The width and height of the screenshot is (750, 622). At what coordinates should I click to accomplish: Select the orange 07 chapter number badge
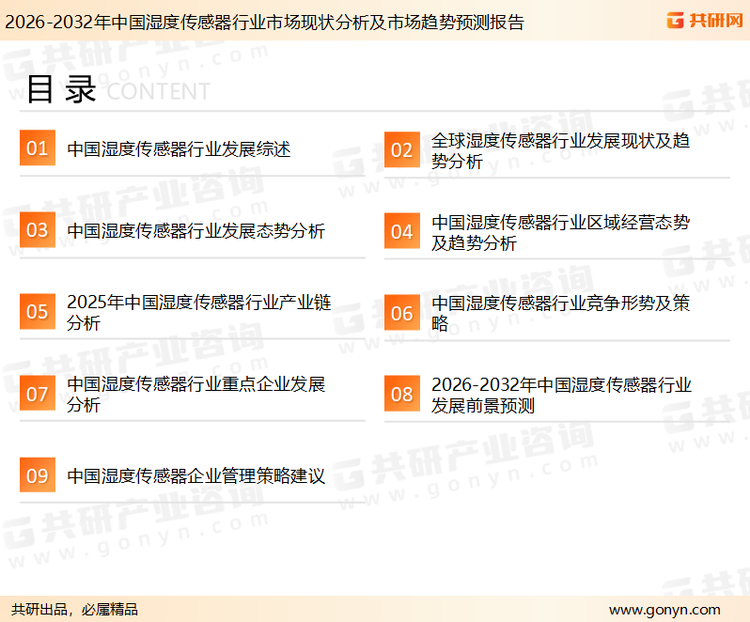point(37,393)
